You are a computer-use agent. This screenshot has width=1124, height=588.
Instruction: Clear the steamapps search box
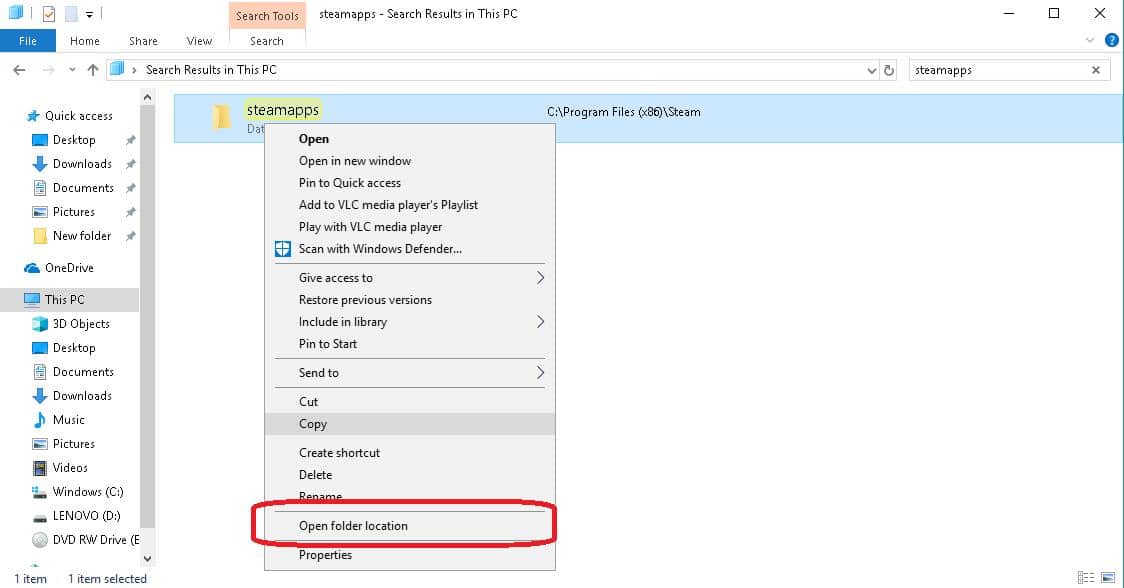[1095, 70]
